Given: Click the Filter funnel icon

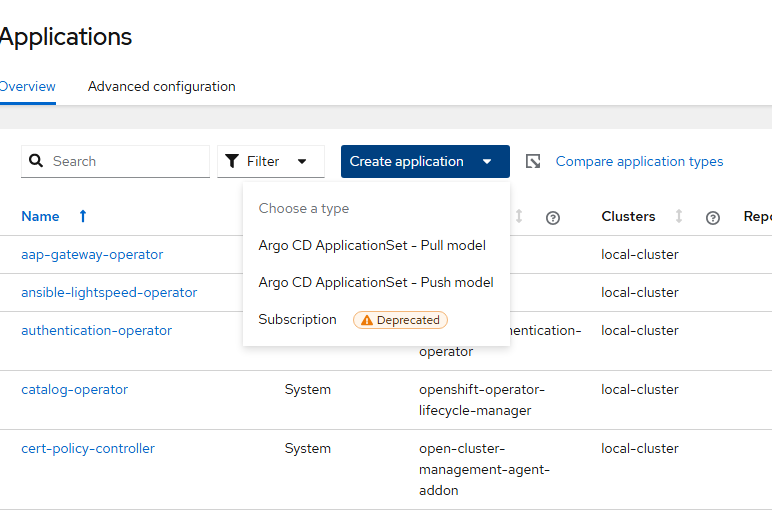Looking at the screenshot, I should click(x=232, y=161).
